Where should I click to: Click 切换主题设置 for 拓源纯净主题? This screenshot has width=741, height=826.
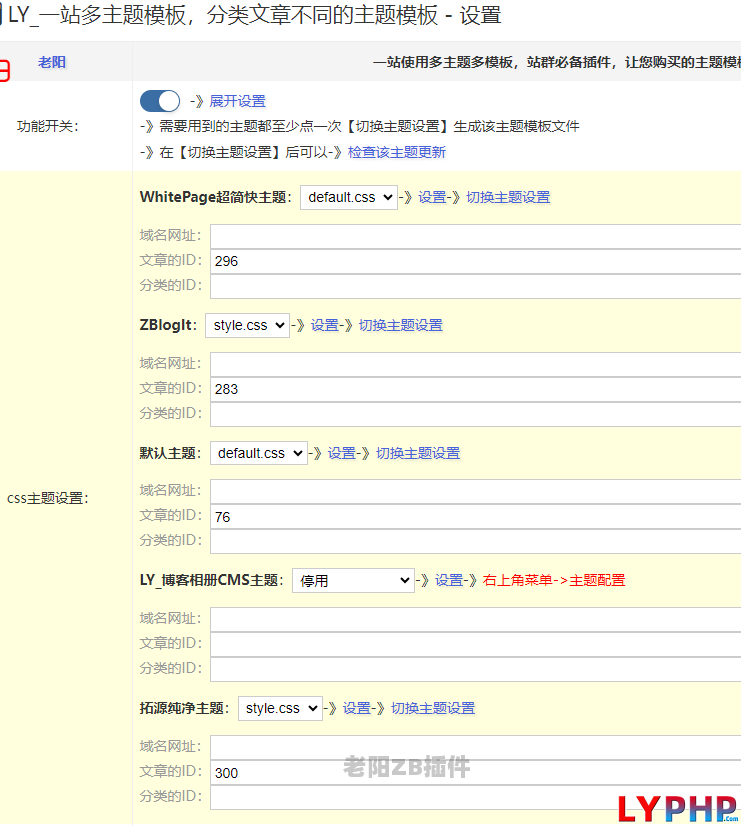point(433,708)
